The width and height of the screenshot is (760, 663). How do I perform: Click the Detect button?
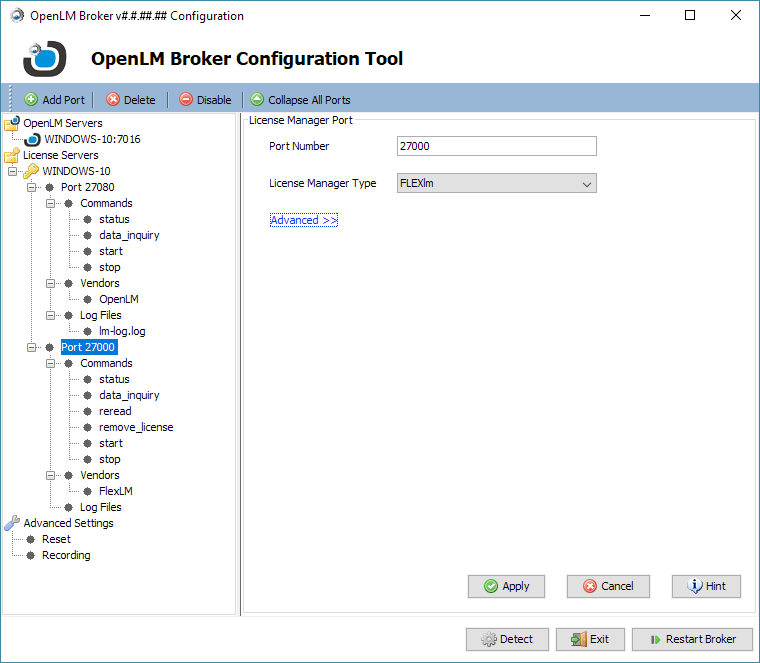507,639
